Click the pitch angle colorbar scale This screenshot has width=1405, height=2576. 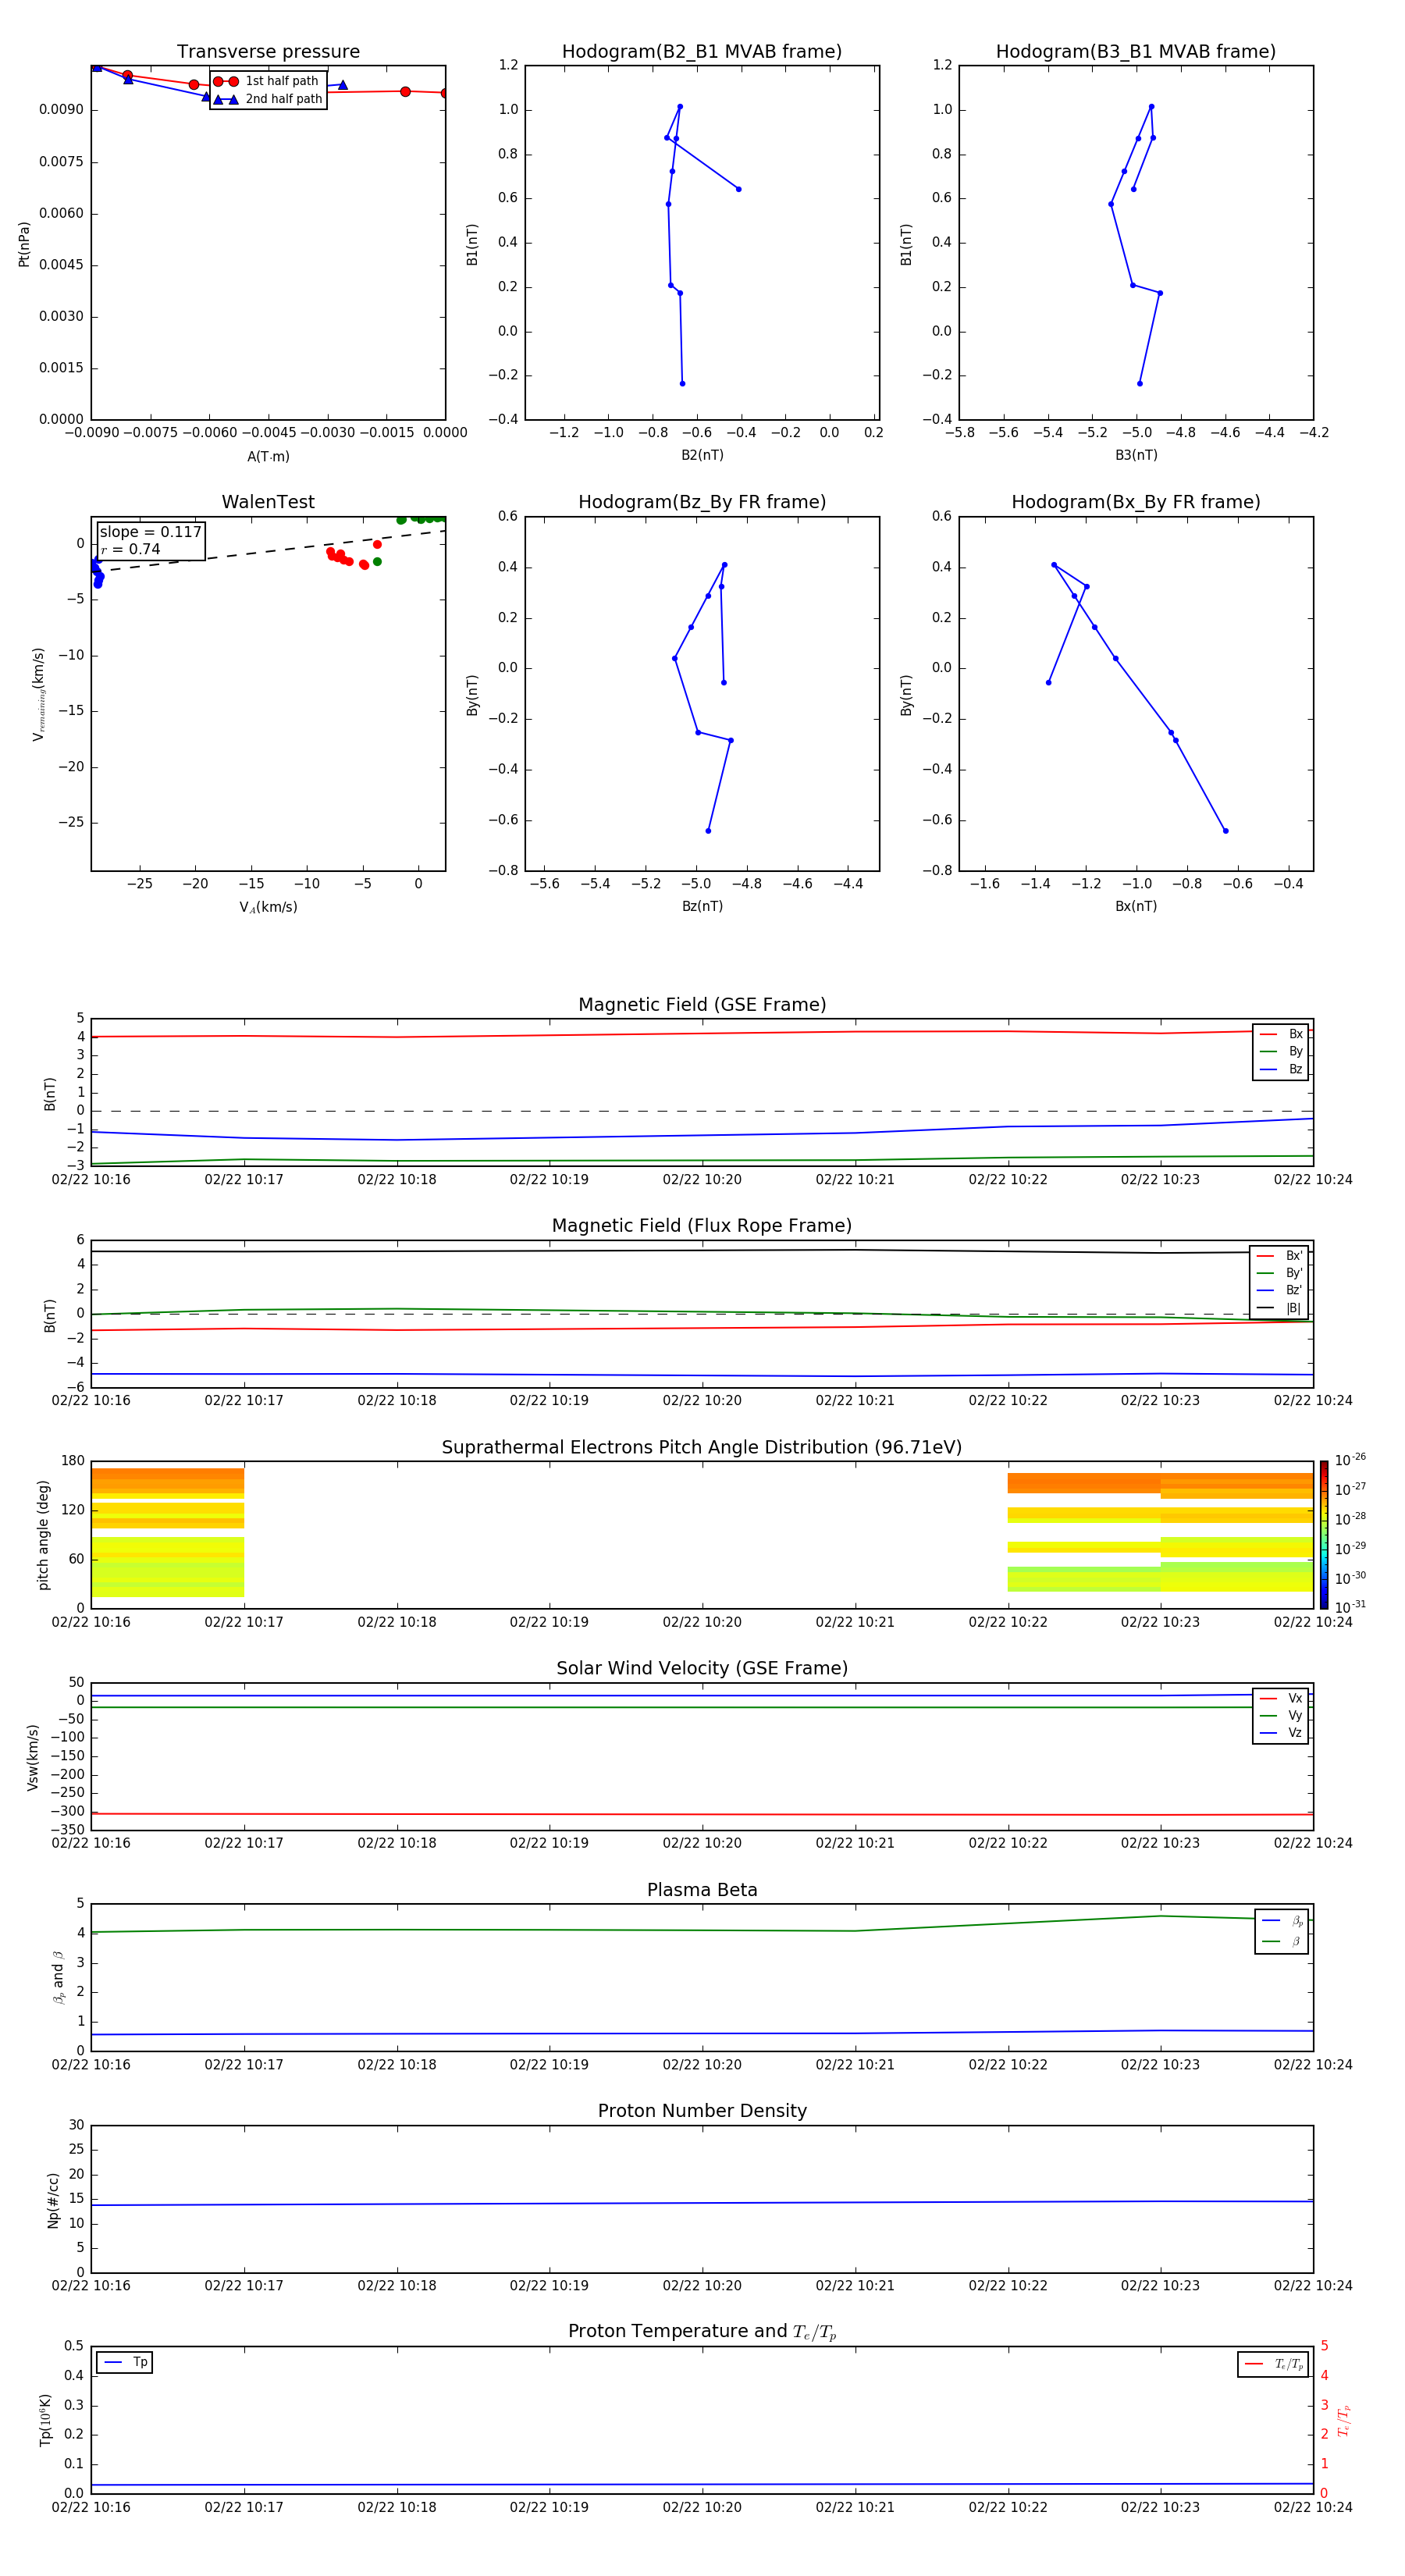click(x=1324, y=1535)
